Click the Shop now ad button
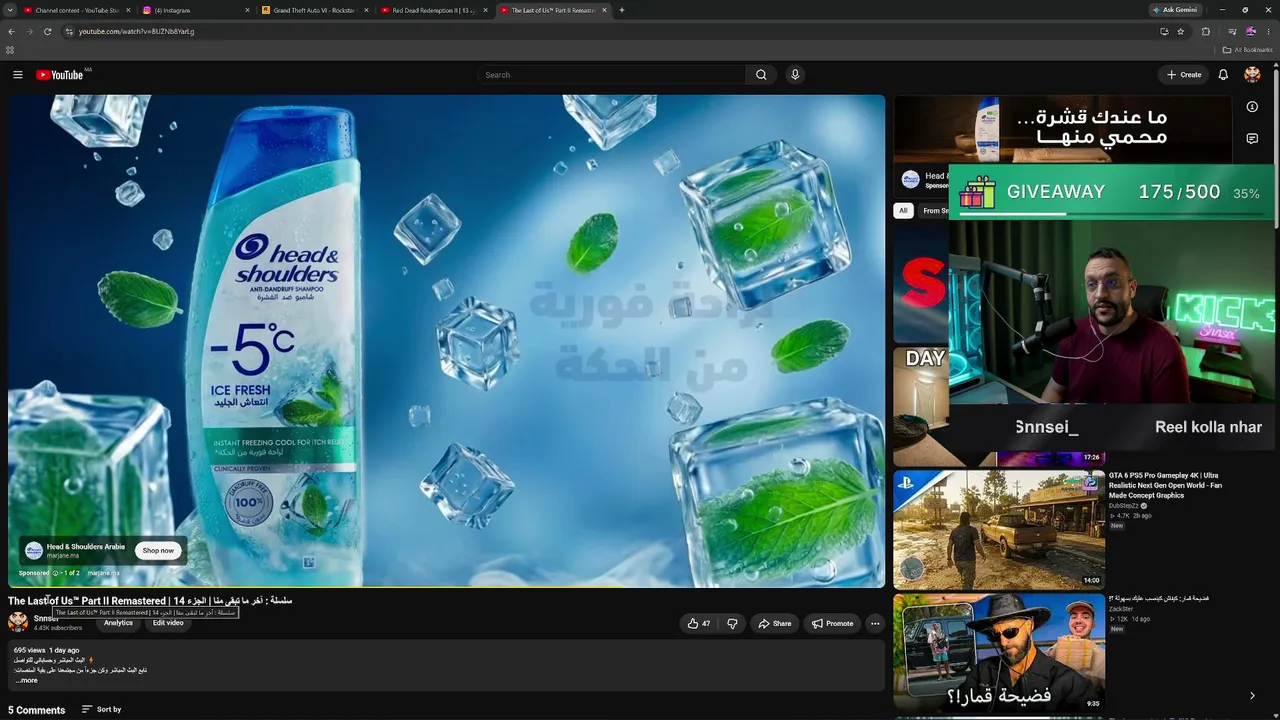The height and width of the screenshot is (720, 1280). 158,550
